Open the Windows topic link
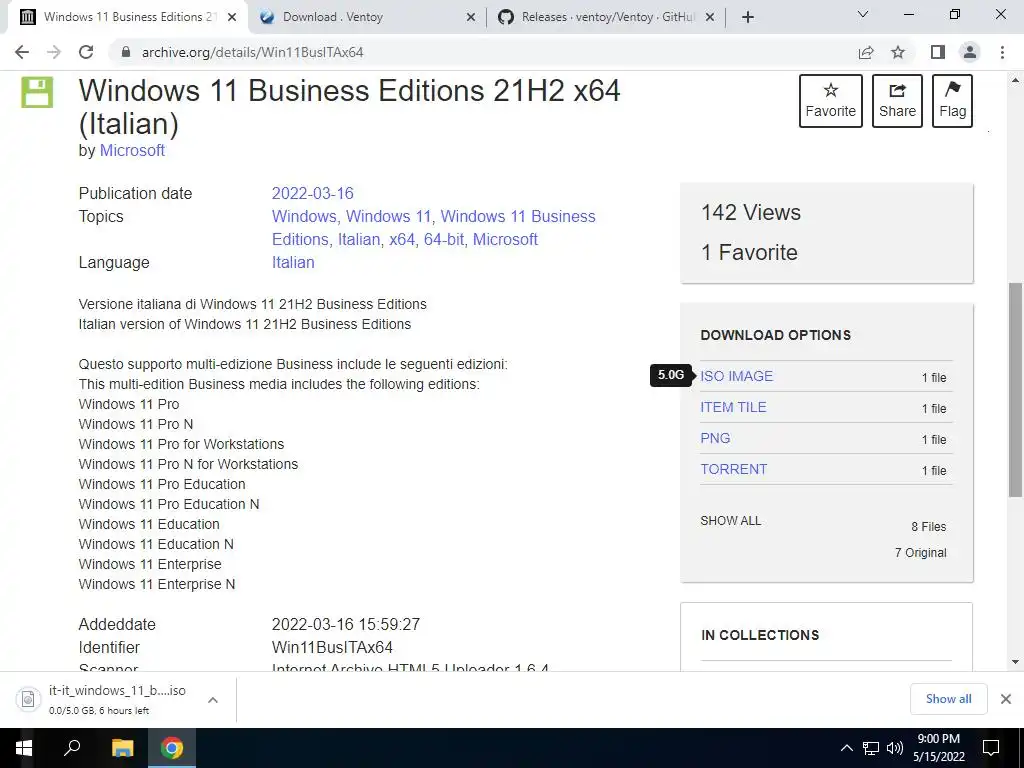Viewport: 1024px width, 768px height. point(304,216)
